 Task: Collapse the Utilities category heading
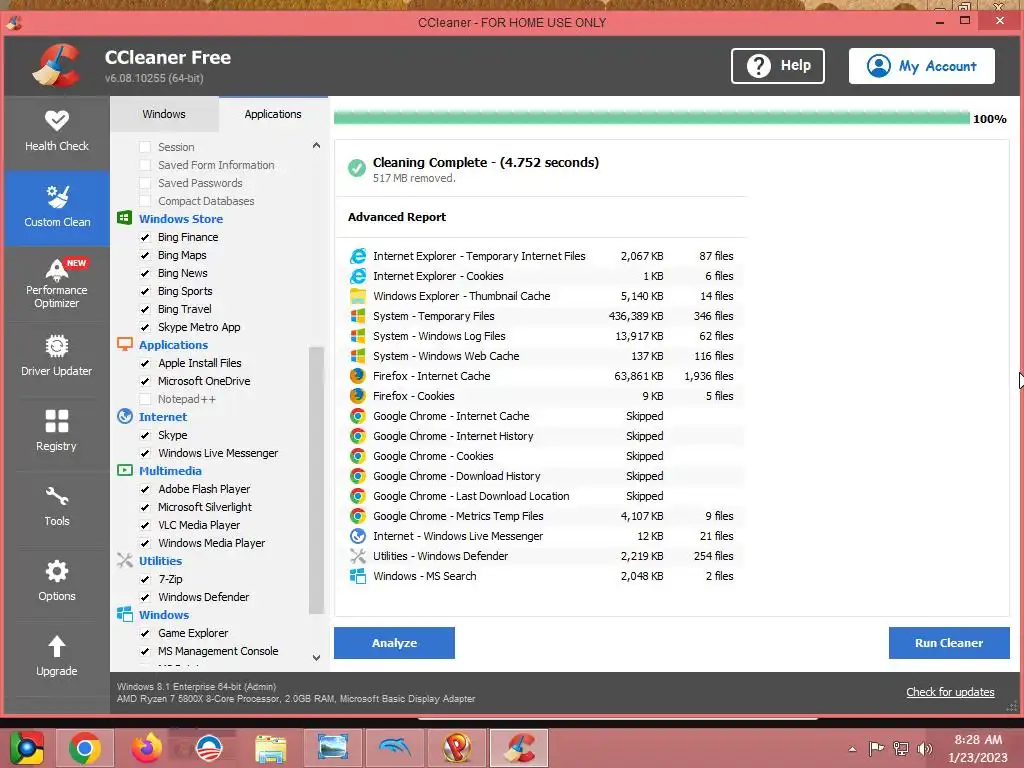[160, 561]
